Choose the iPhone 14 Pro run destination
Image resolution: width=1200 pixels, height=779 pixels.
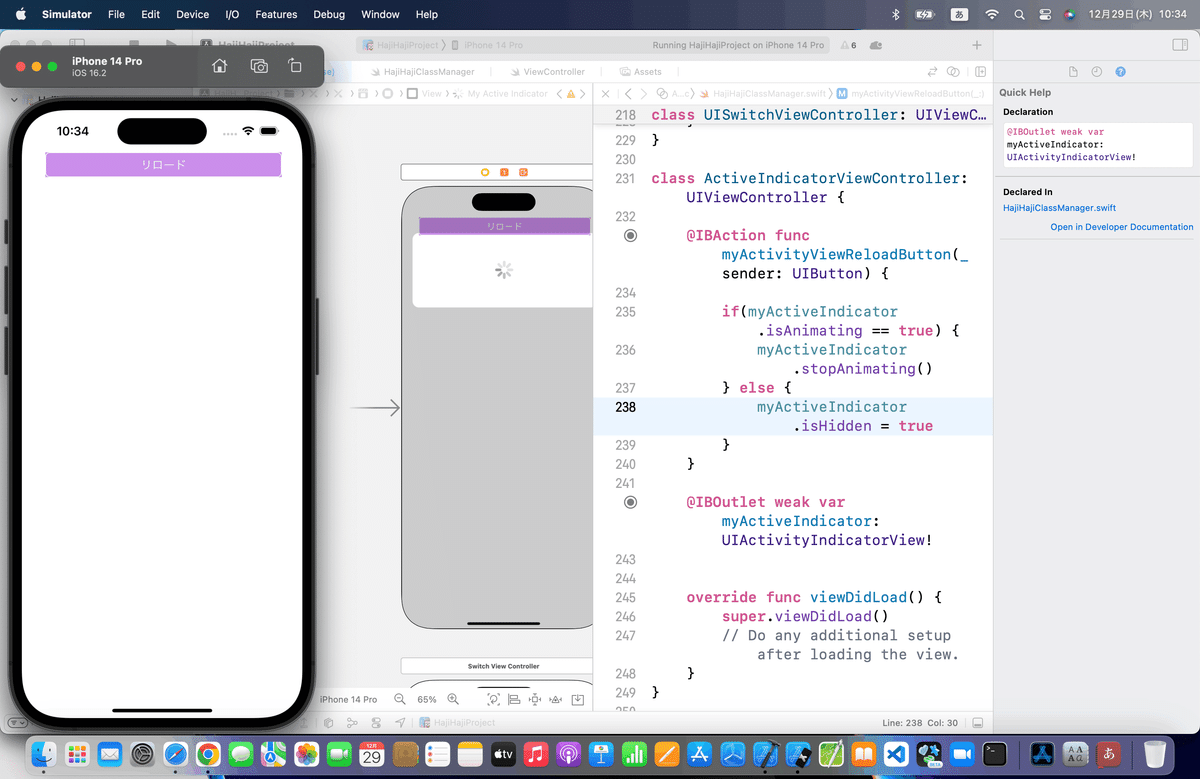point(487,45)
